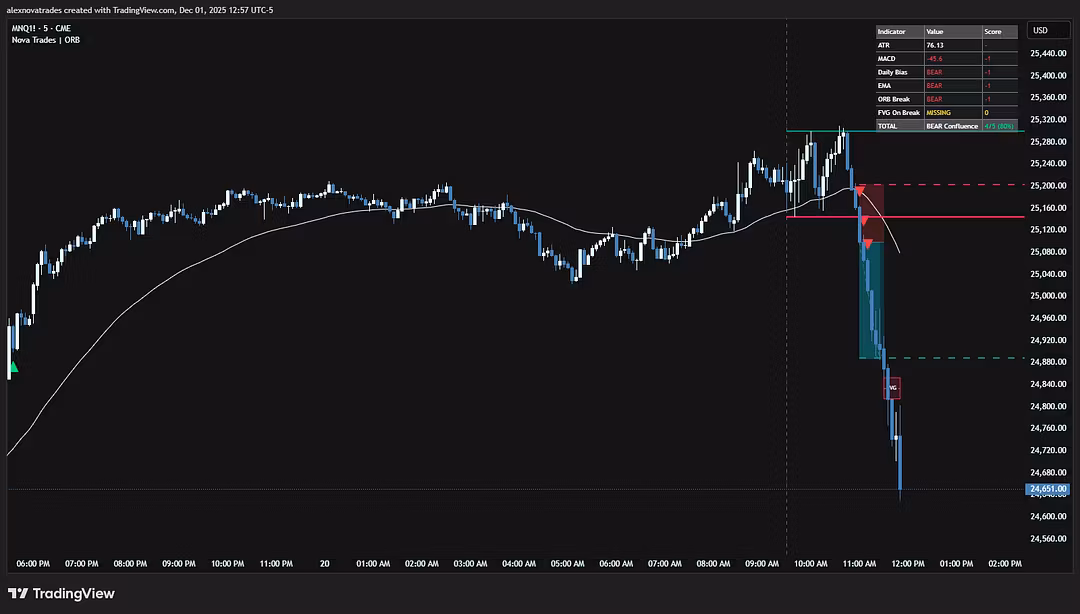
Task: Click the 12:00 PM label on time axis
Action: coord(907,564)
